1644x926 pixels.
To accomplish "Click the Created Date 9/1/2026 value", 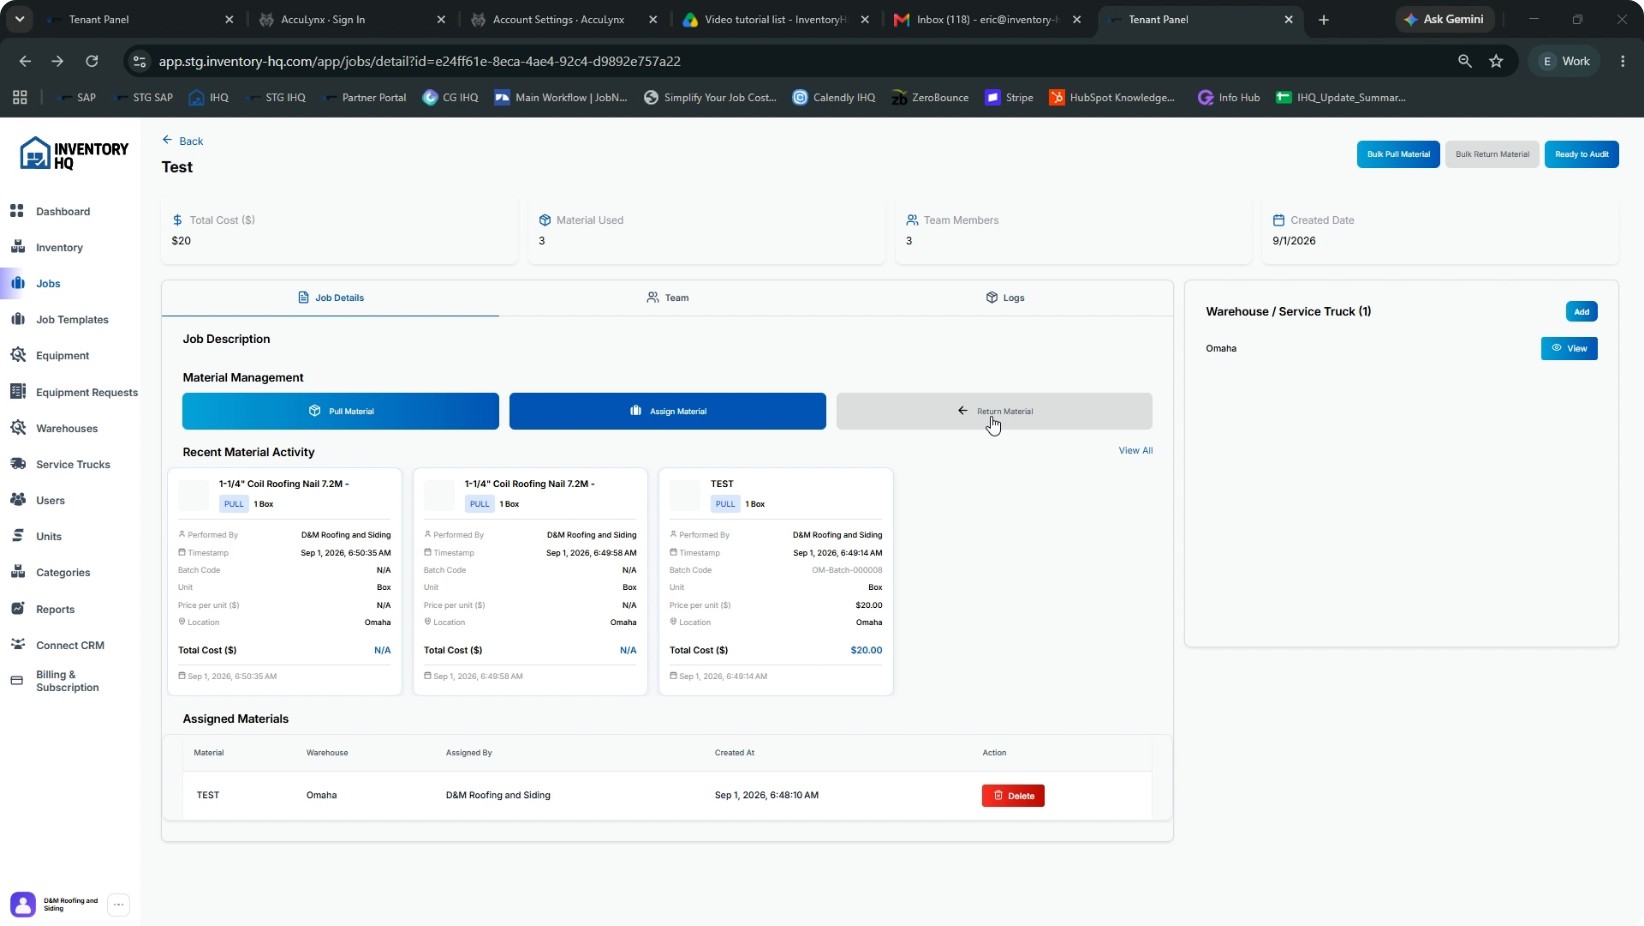I will (x=1294, y=241).
